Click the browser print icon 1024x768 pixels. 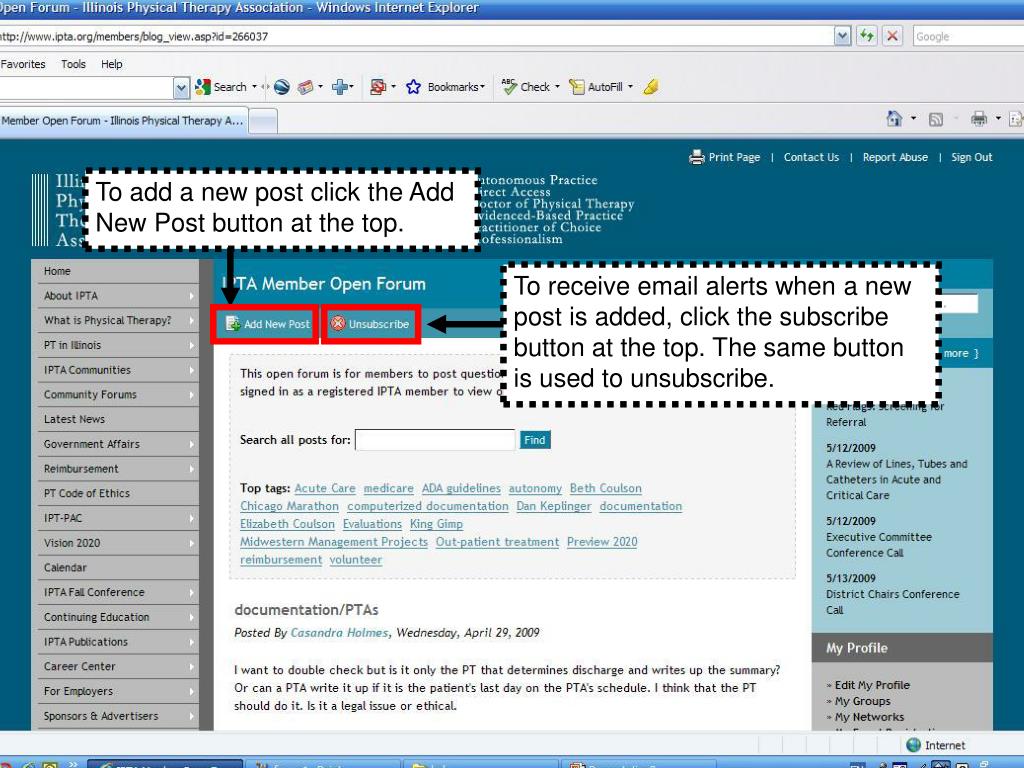pos(978,119)
